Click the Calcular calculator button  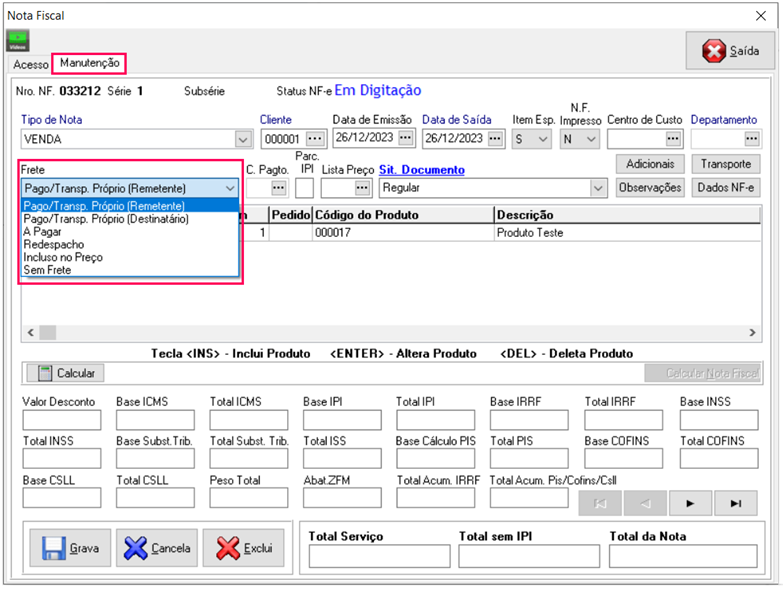point(65,373)
